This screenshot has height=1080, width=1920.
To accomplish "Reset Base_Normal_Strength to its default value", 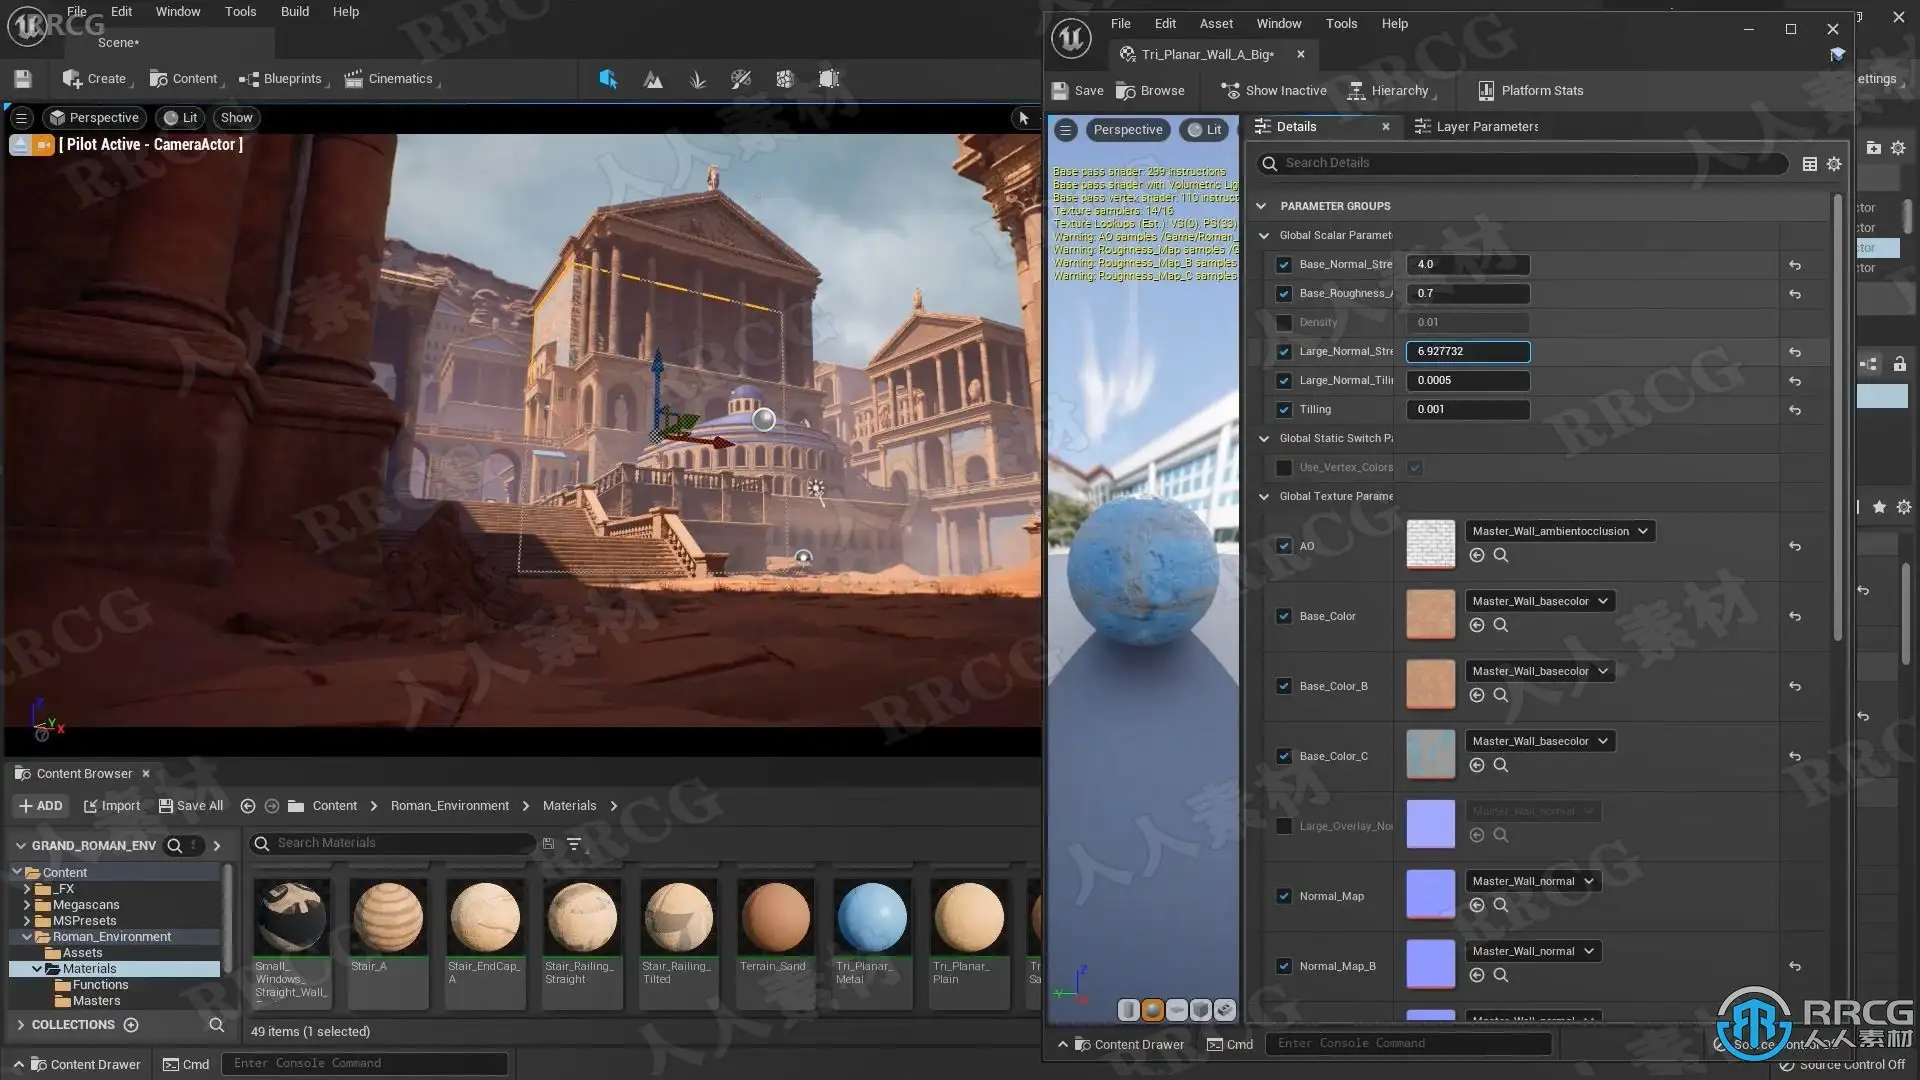I will click(x=1795, y=265).
